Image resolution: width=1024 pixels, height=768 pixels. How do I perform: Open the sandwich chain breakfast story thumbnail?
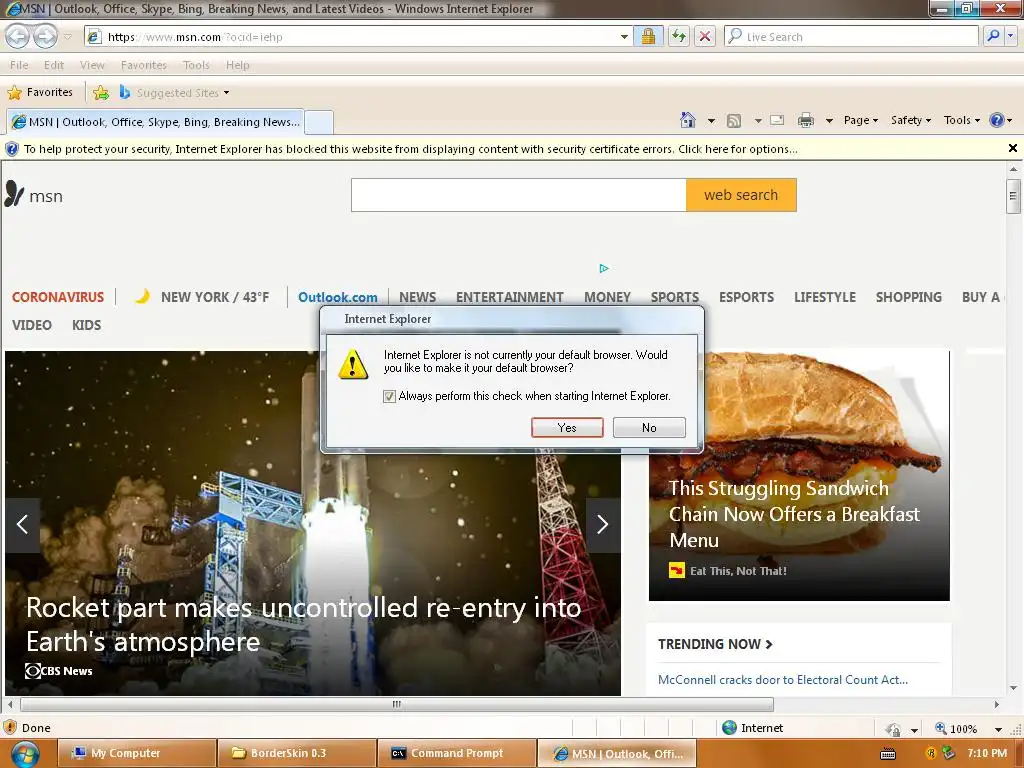point(799,475)
